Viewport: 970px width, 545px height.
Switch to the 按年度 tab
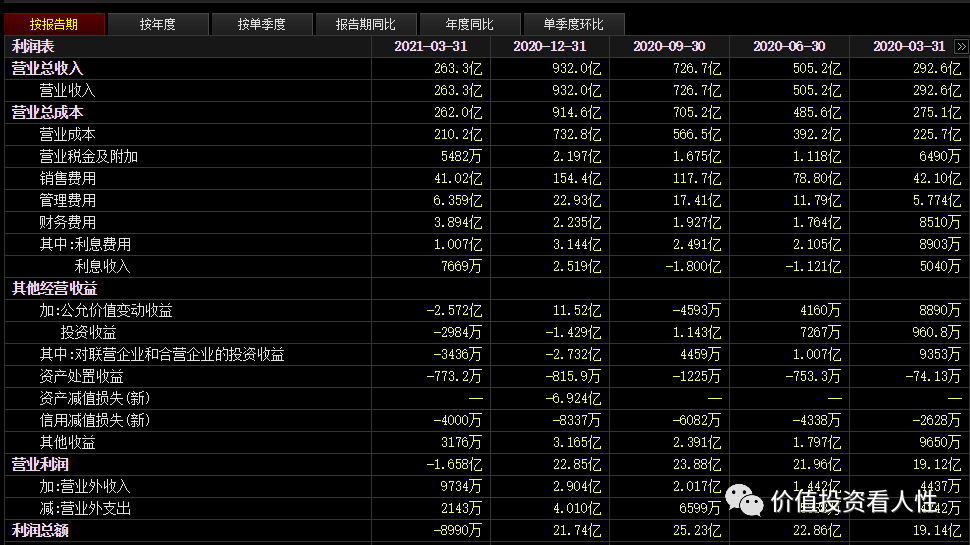click(x=158, y=24)
